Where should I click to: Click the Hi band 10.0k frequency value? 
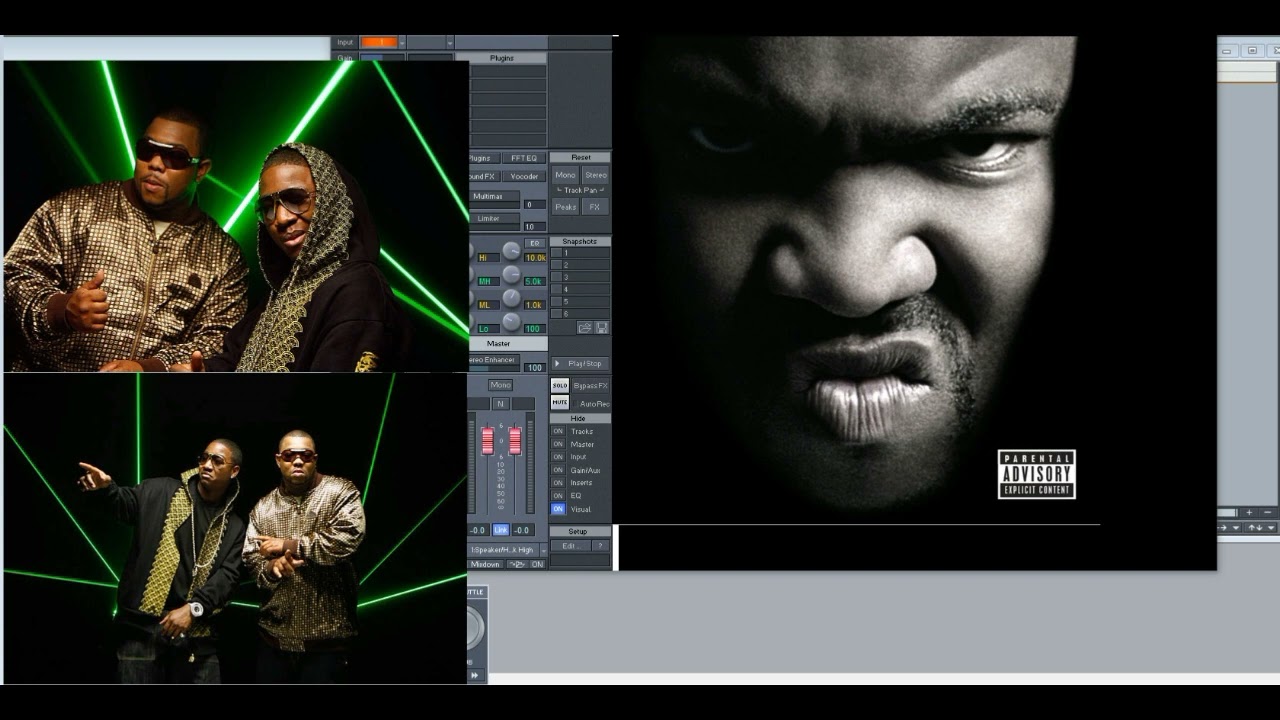tap(535, 257)
